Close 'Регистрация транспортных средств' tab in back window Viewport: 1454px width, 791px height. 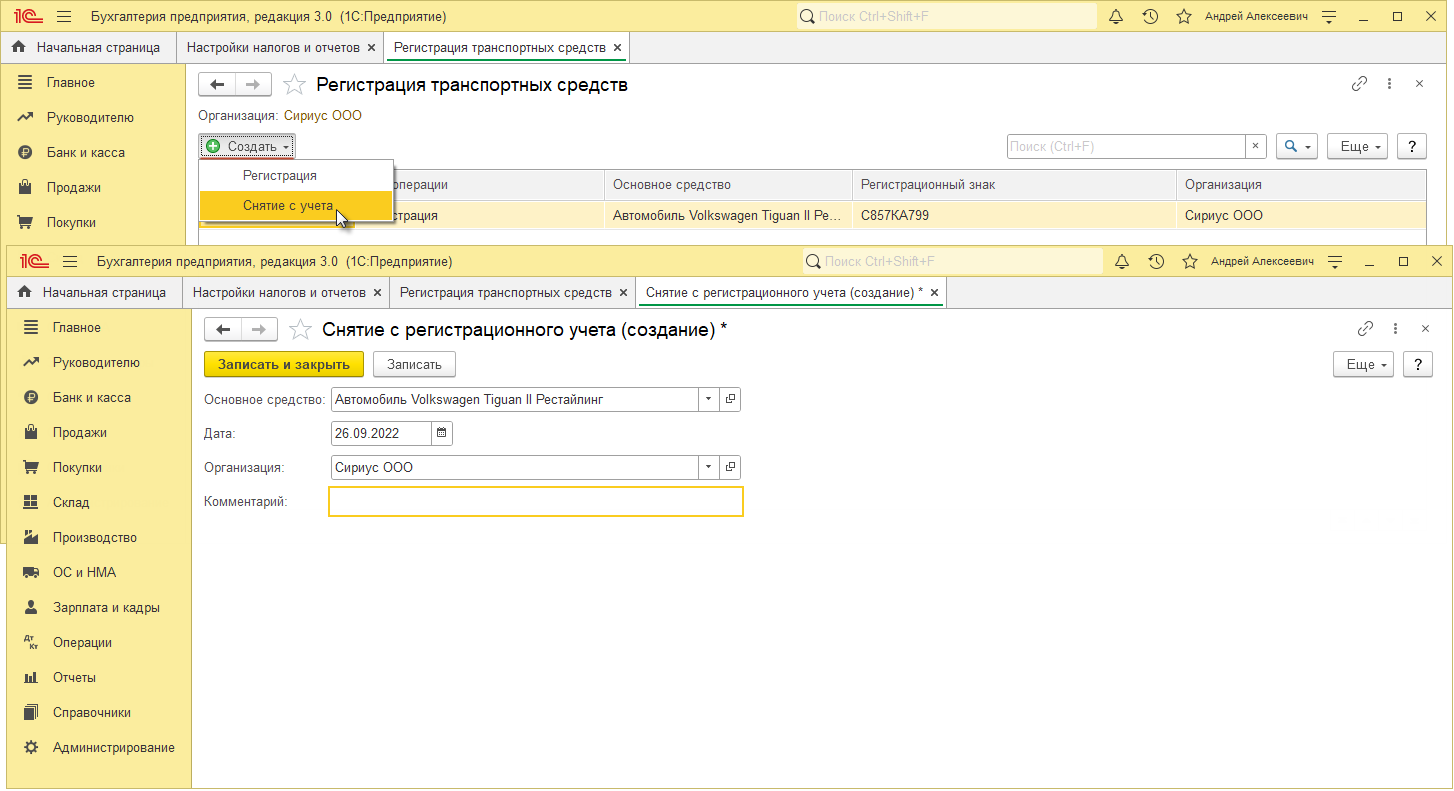click(x=617, y=47)
